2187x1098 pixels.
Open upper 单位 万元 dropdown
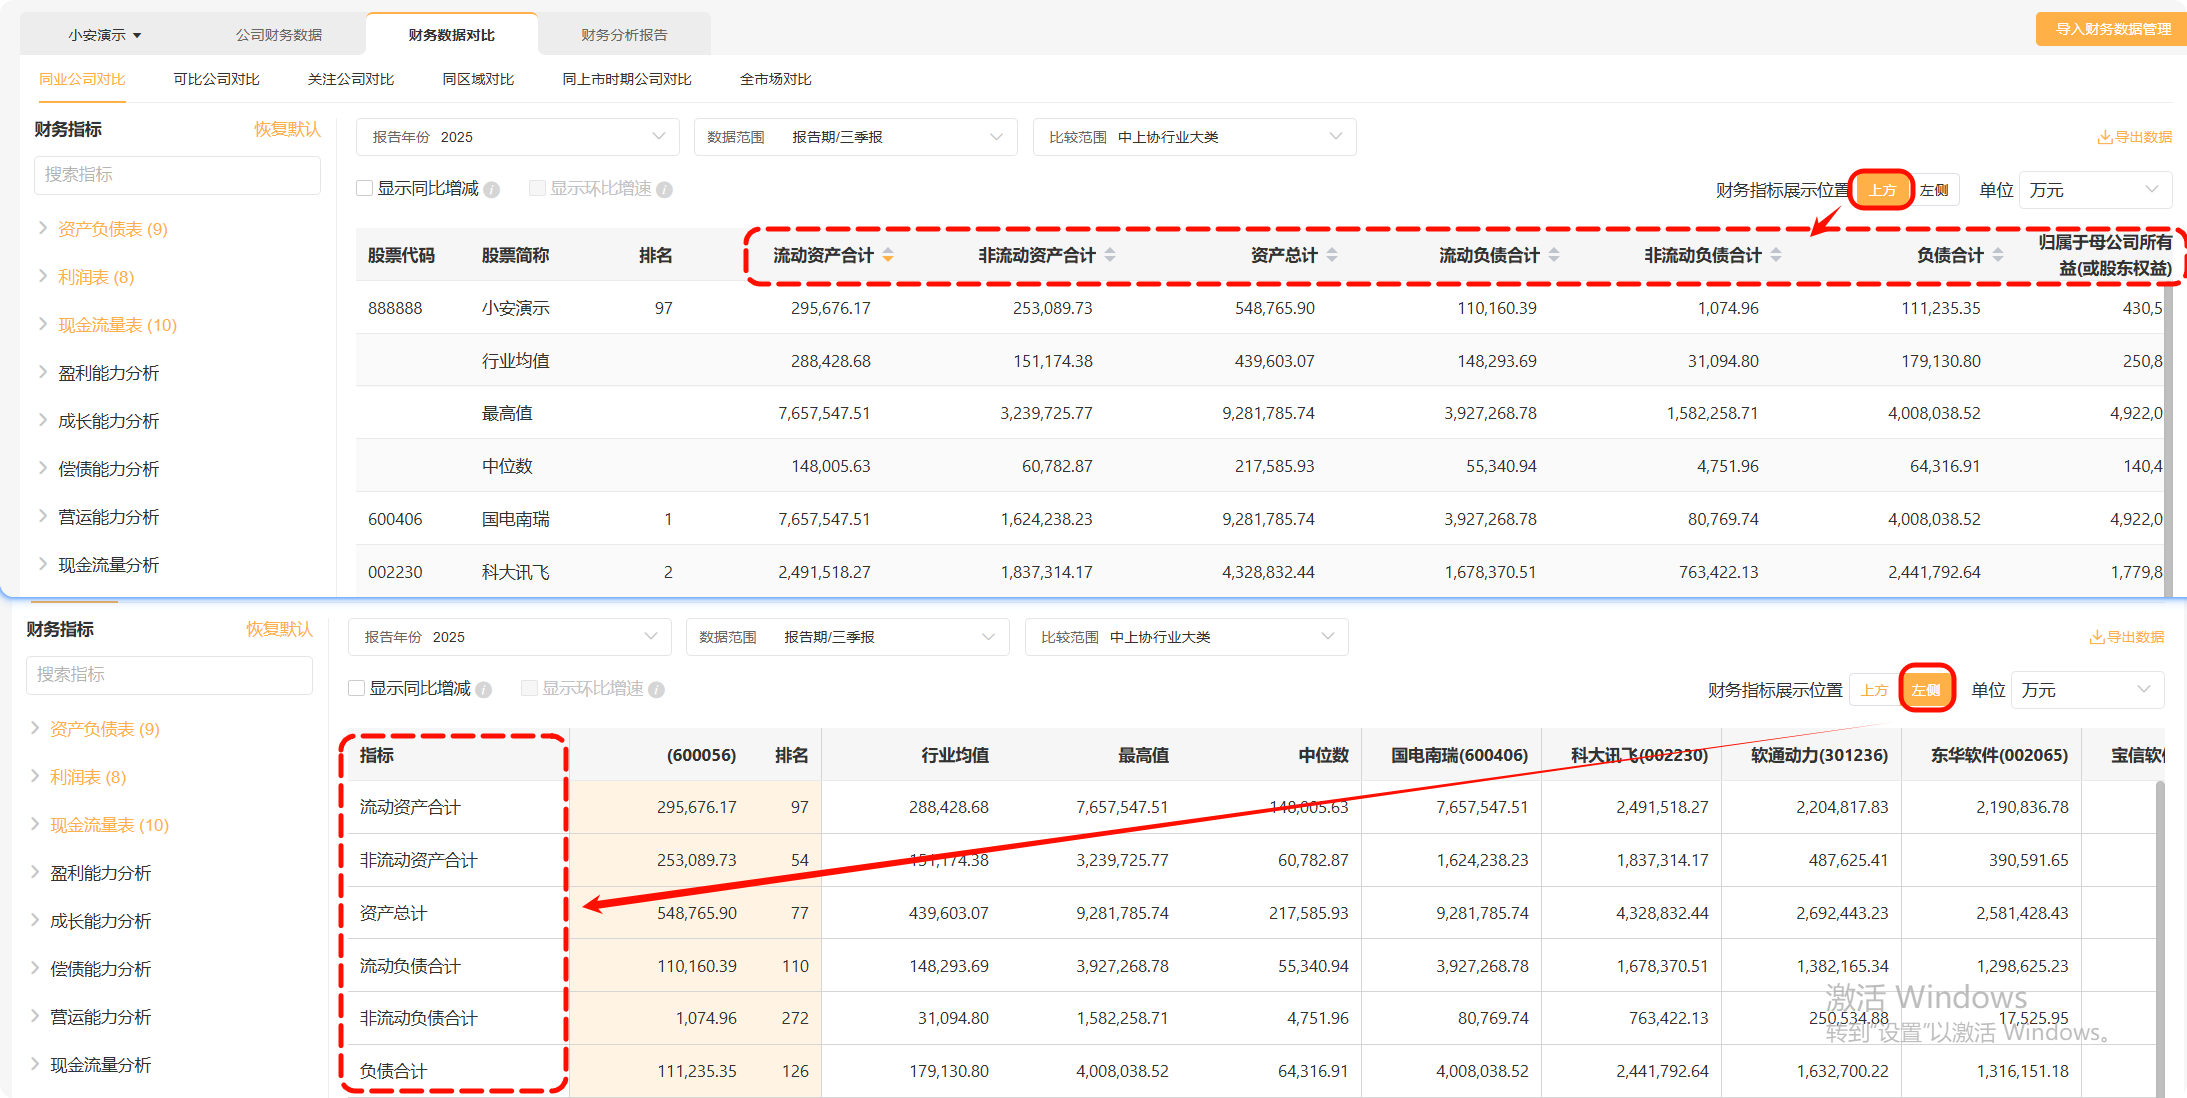[2094, 190]
